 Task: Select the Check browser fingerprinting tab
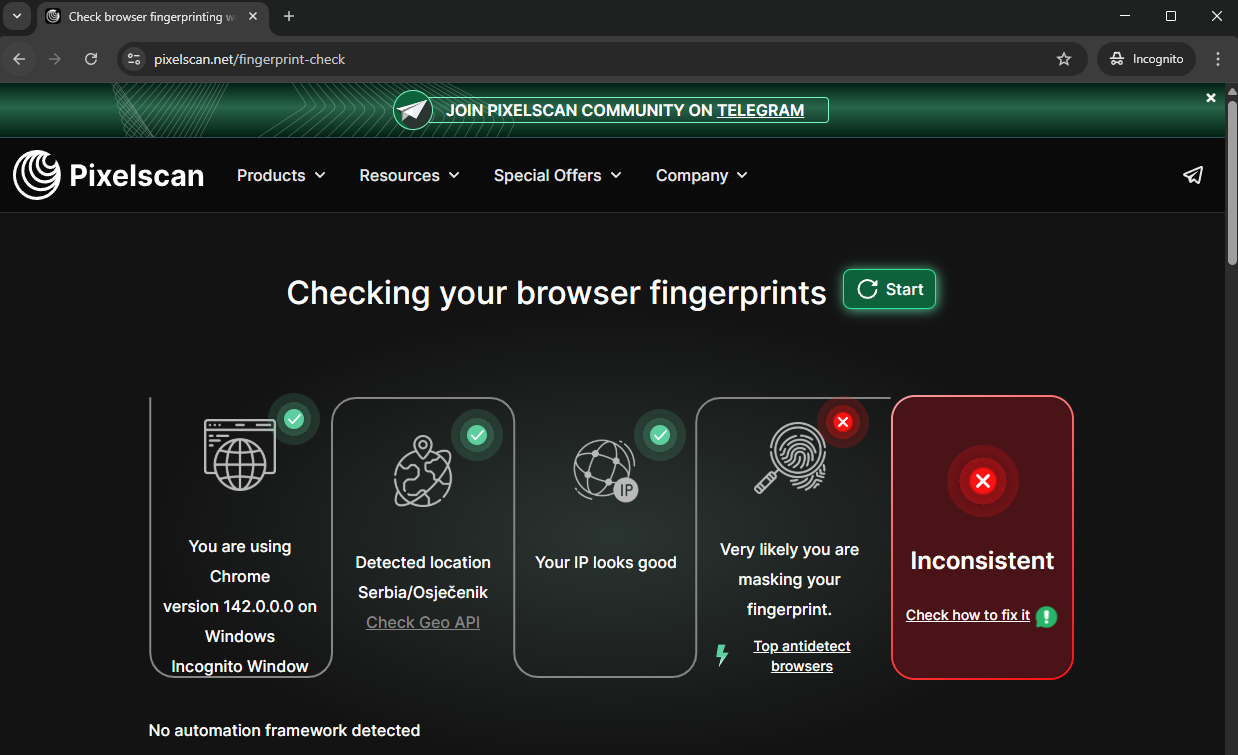[150, 17]
